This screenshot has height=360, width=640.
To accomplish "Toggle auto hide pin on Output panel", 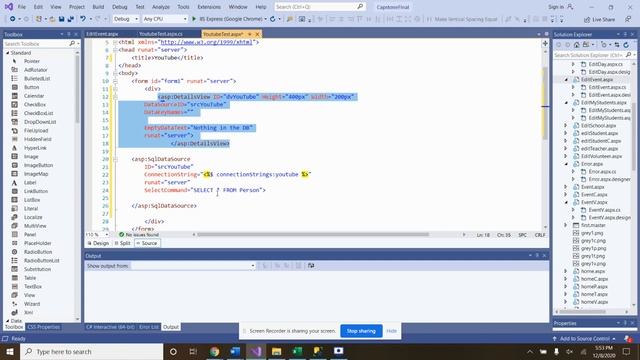I will 537,256.
